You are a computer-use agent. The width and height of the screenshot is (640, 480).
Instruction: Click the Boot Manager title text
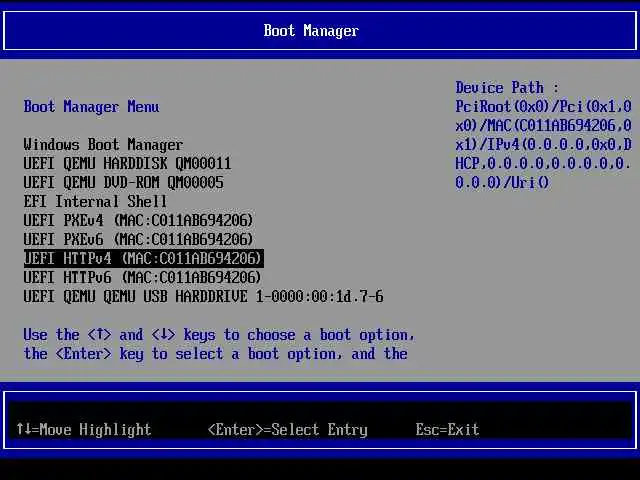[x=311, y=31]
